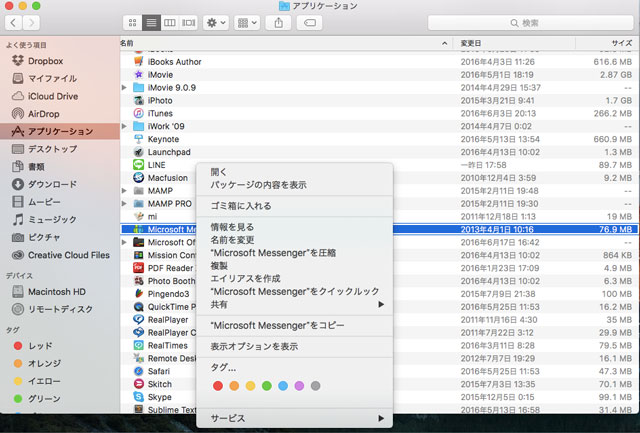The image size is (640, 433).
Task: Open the gear action menu
Action: [x=216, y=23]
